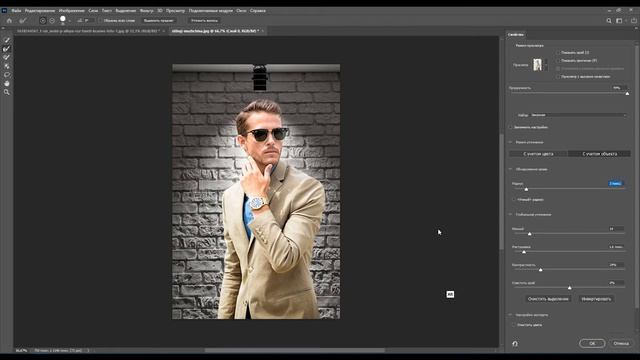Select the Object Selection tool
Image resolution: width=640 pixels, height=360 pixels.
click(x=7, y=66)
